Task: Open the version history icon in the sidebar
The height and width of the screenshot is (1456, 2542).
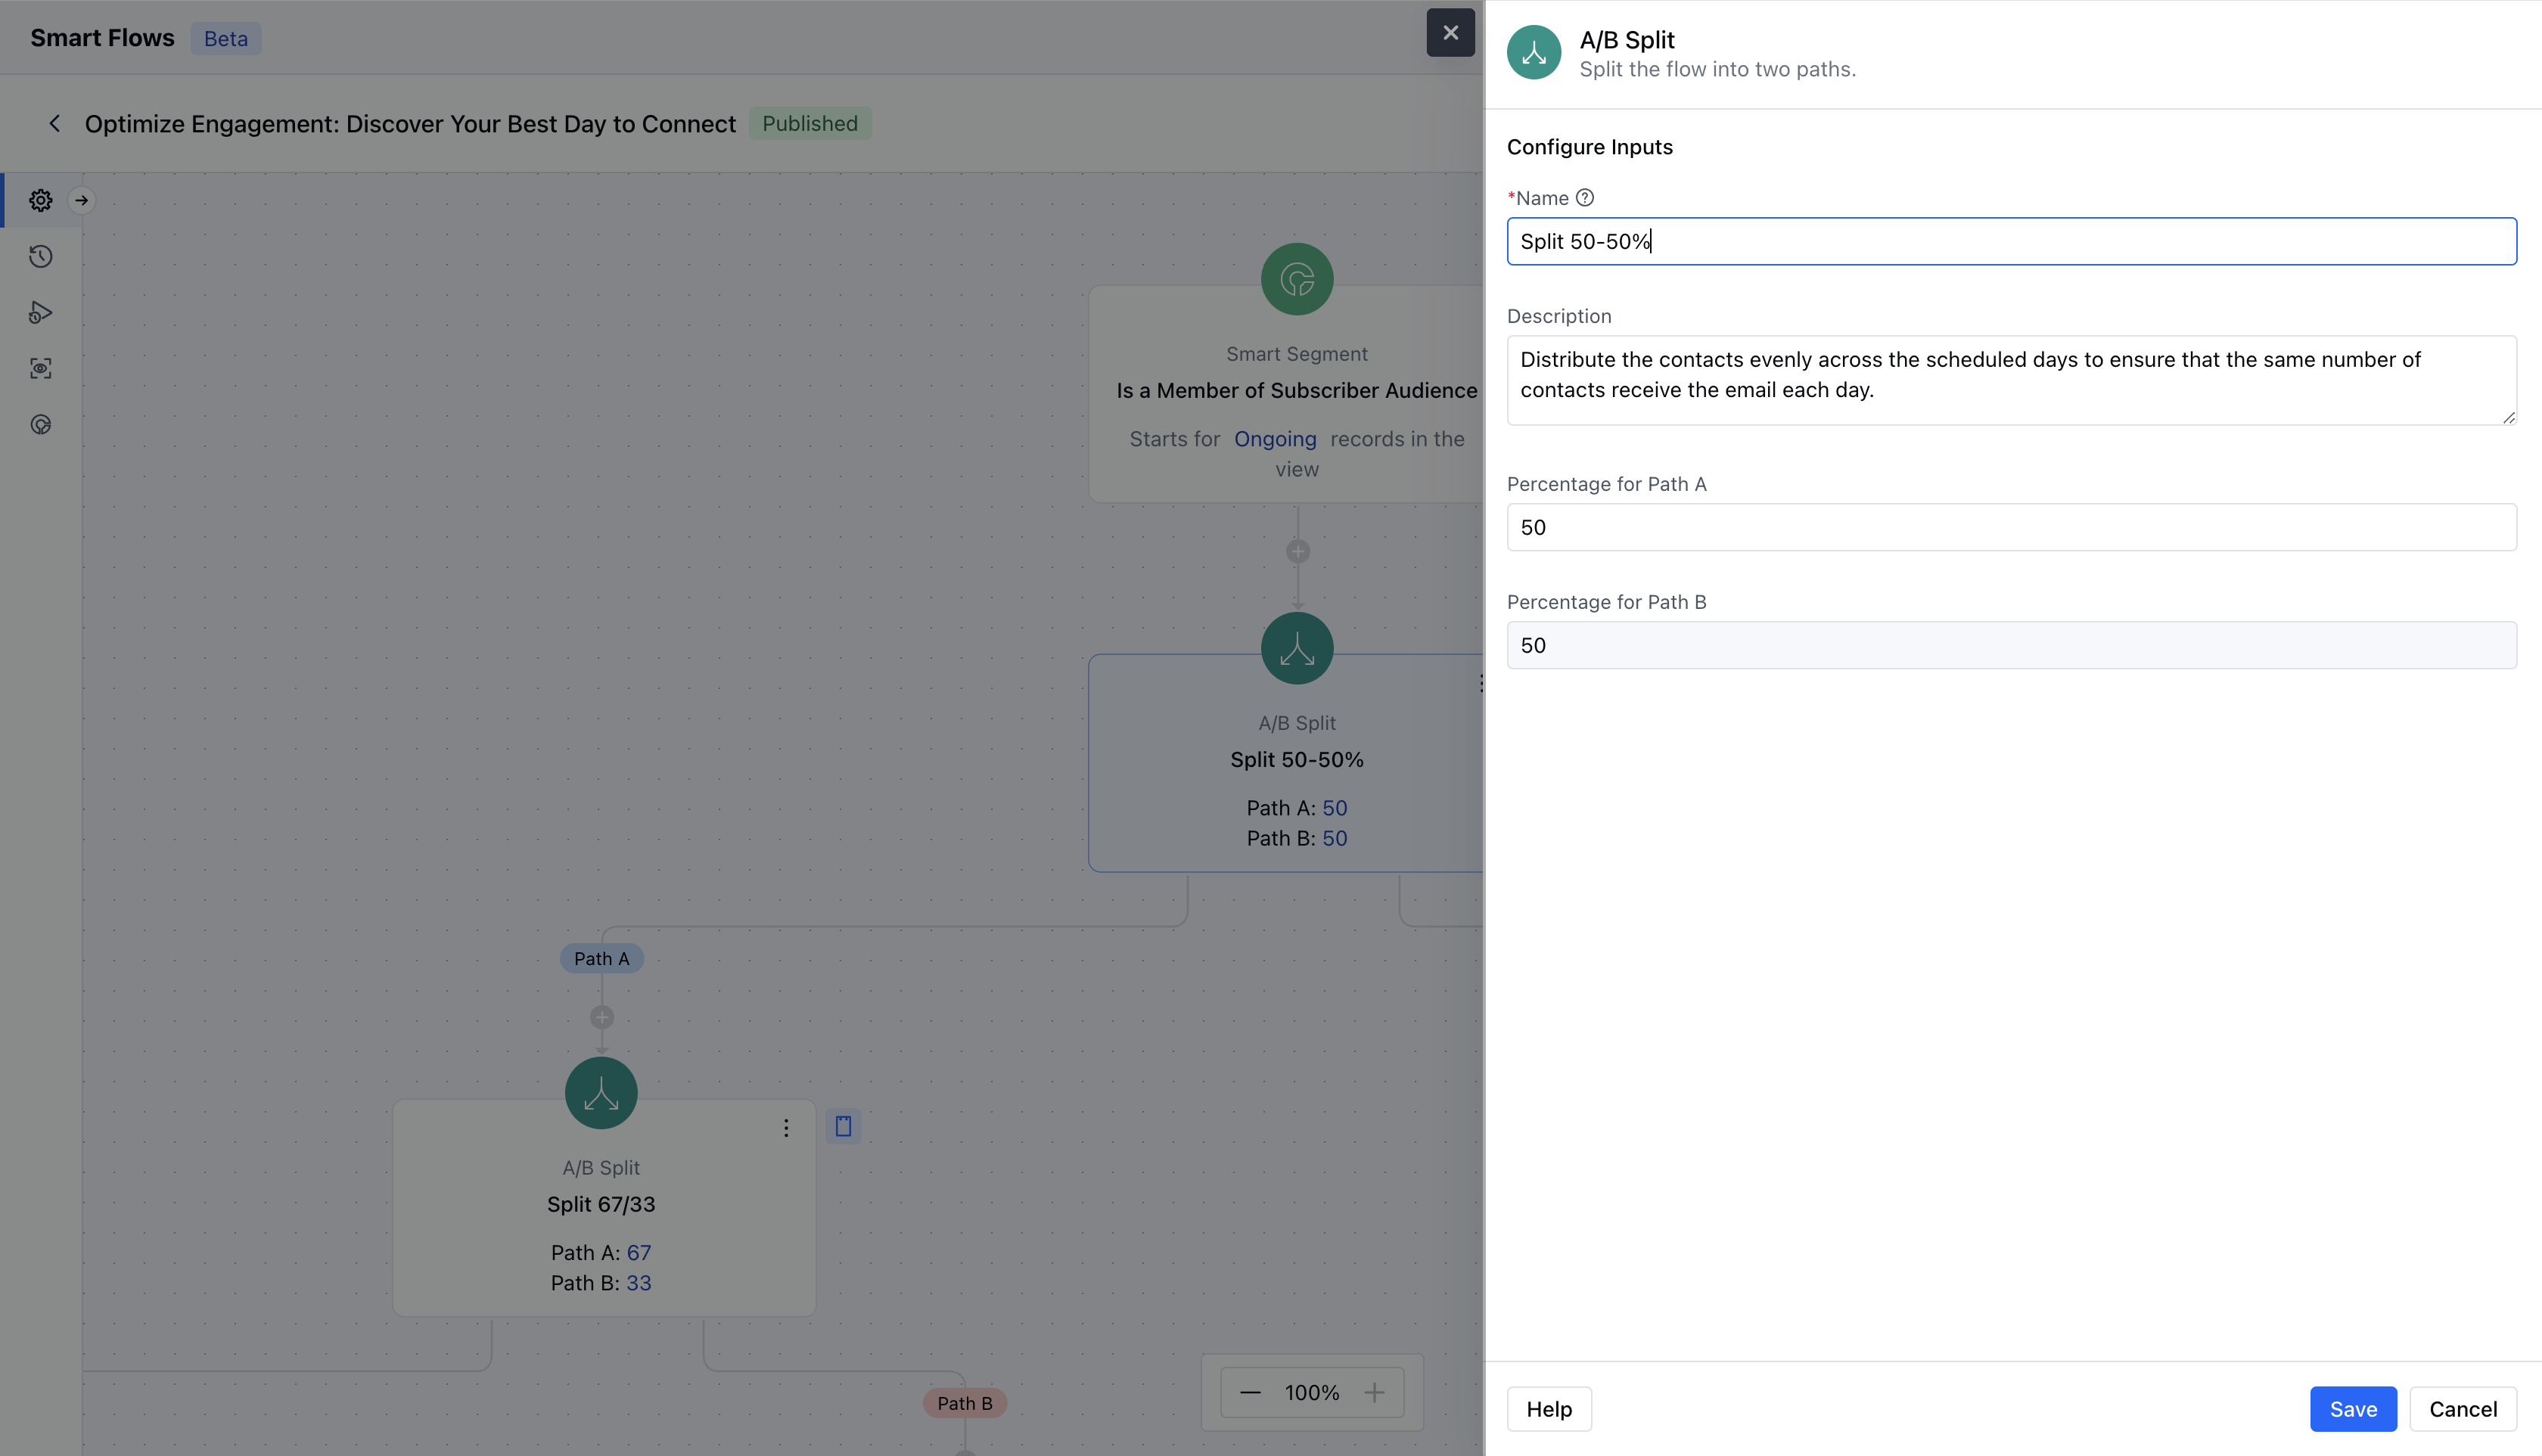Action: 40,257
